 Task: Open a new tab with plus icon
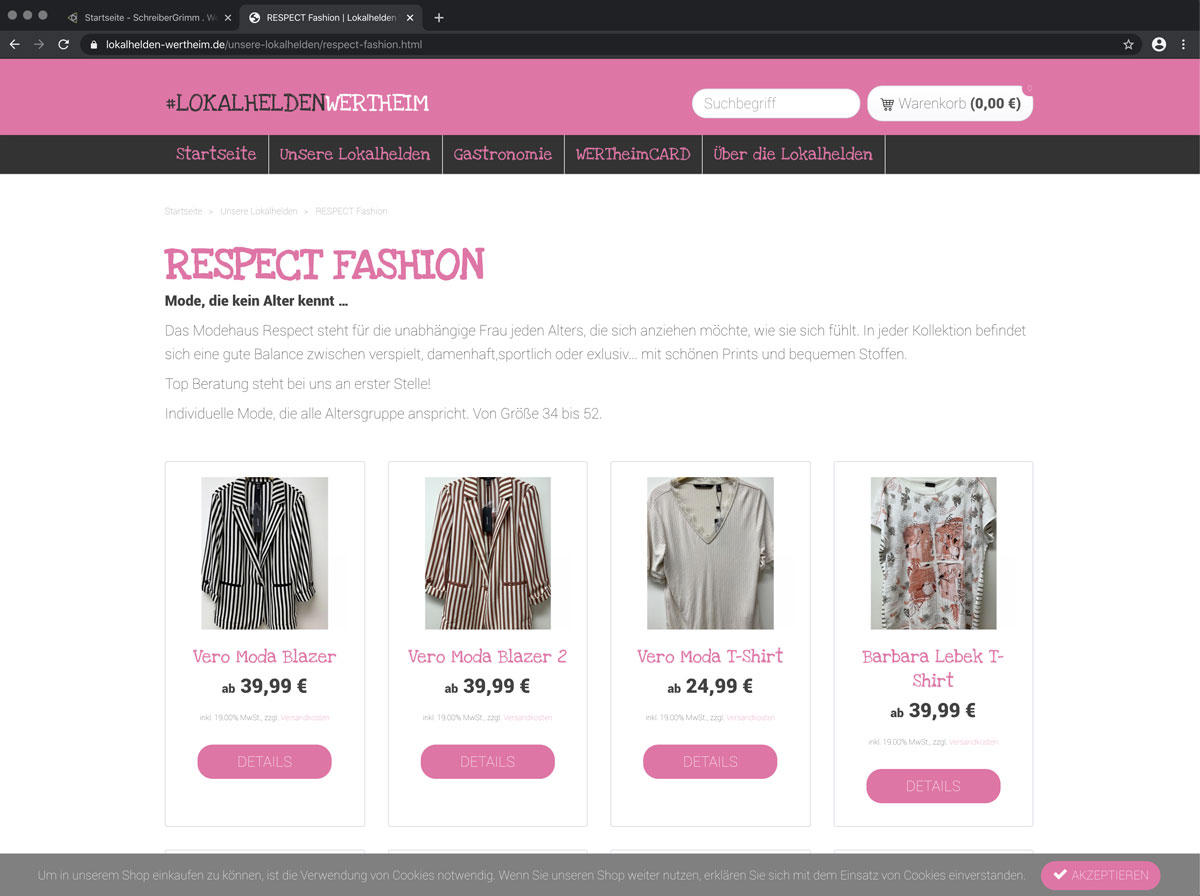pyautogui.click(x=439, y=17)
